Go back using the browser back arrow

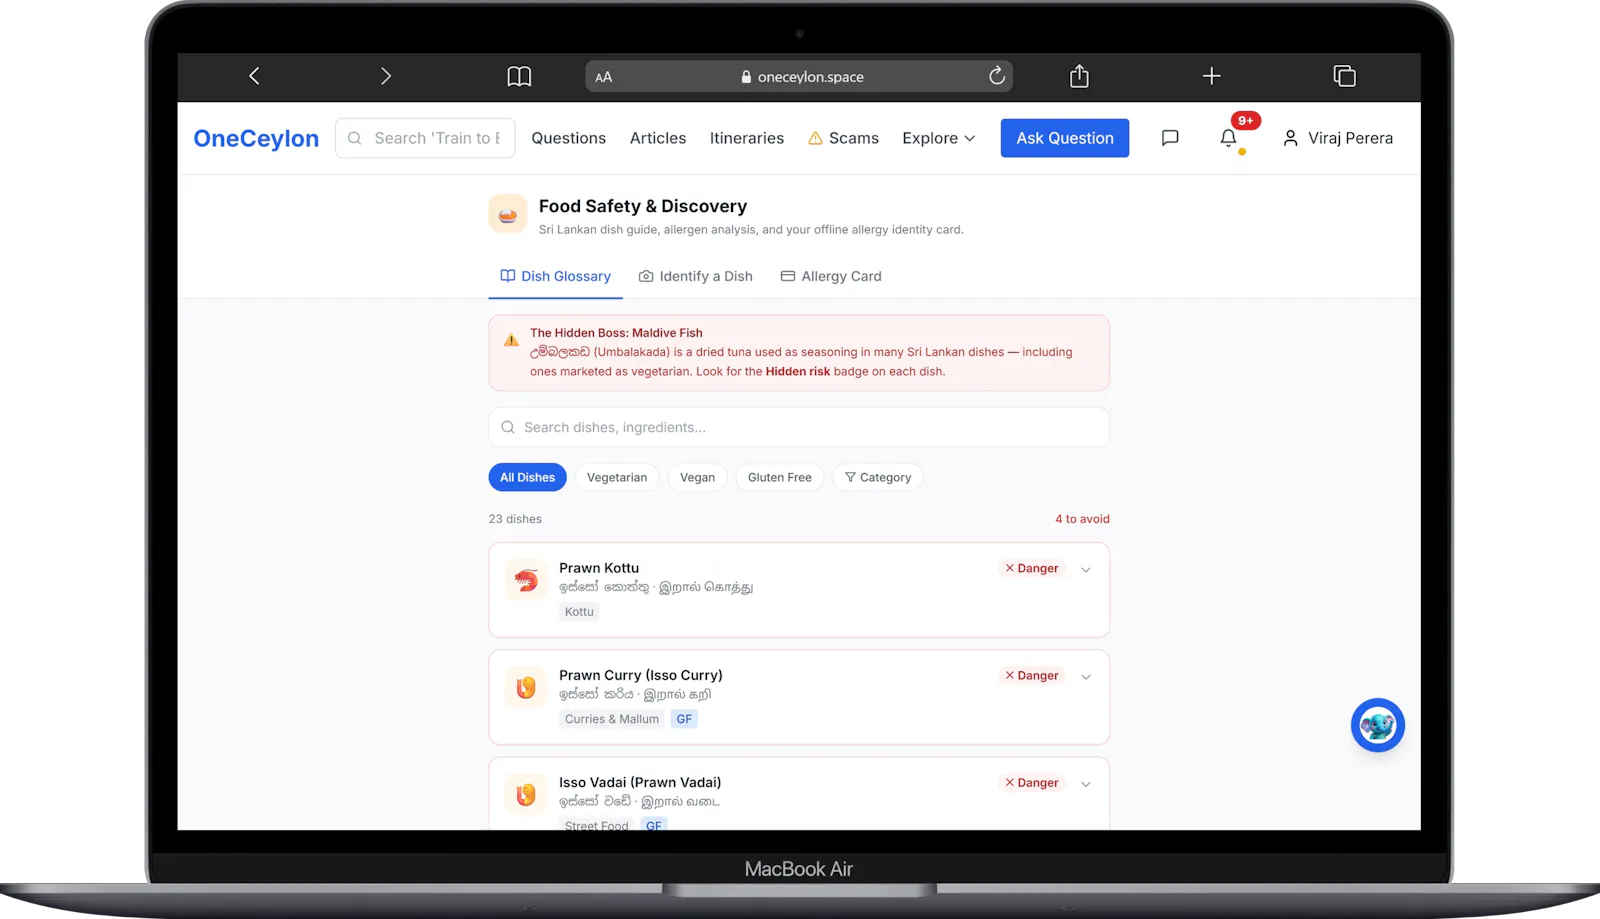pyautogui.click(x=254, y=76)
